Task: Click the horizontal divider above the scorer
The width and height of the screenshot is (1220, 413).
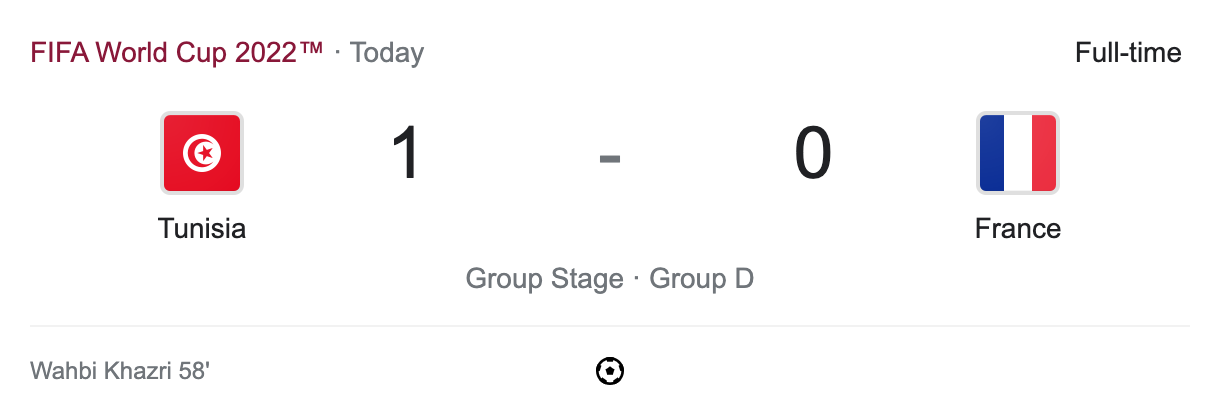Action: pos(610,326)
